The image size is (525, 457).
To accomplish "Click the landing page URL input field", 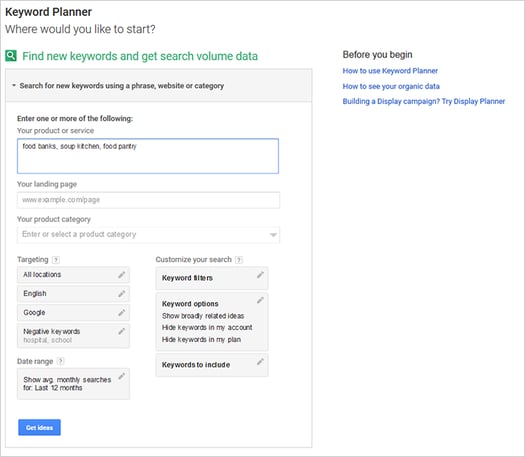I will pyautogui.click(x=148, y=200).
